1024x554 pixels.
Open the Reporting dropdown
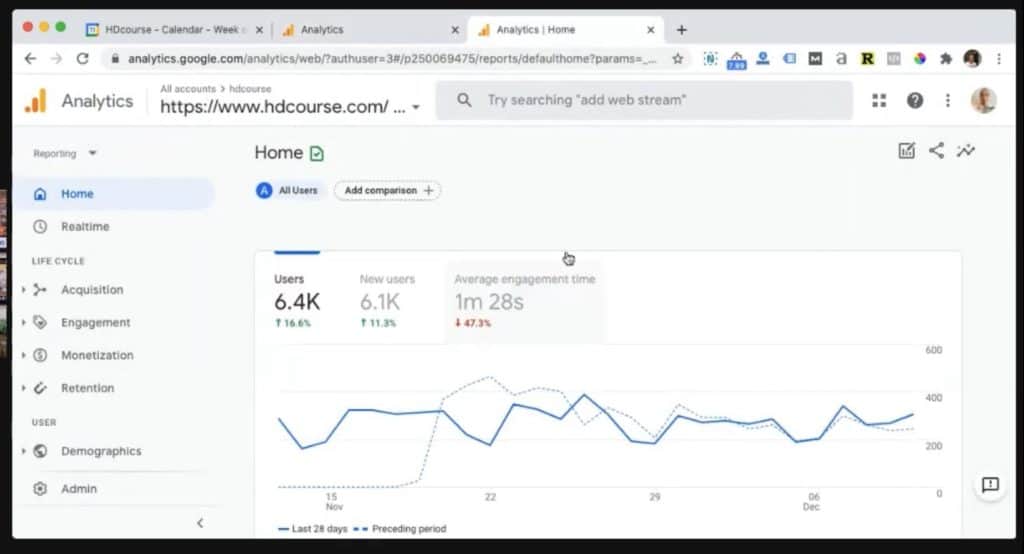click(65, 154)
